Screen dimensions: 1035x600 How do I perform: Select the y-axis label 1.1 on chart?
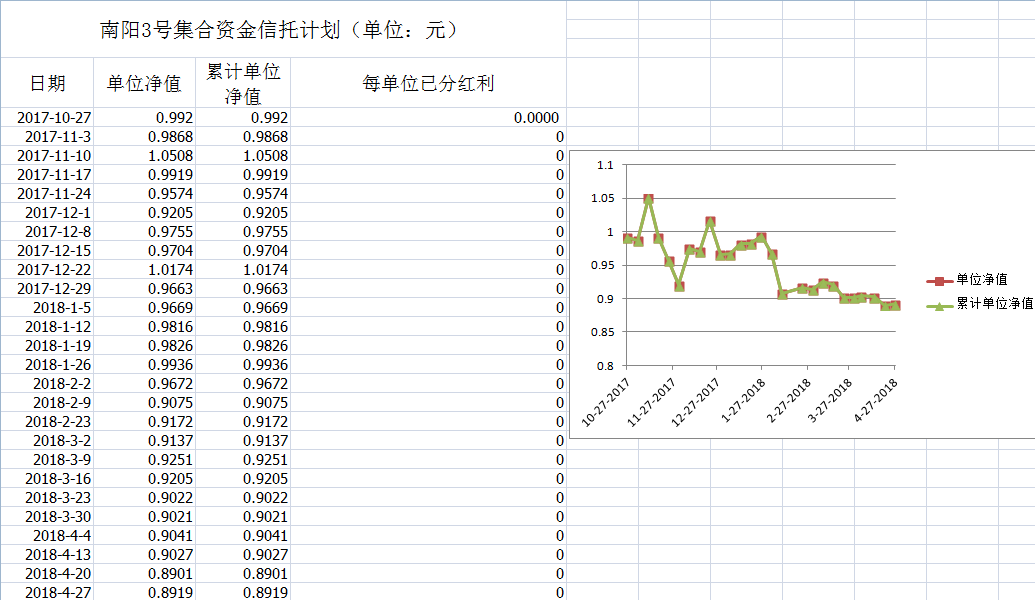coord(603,165)
